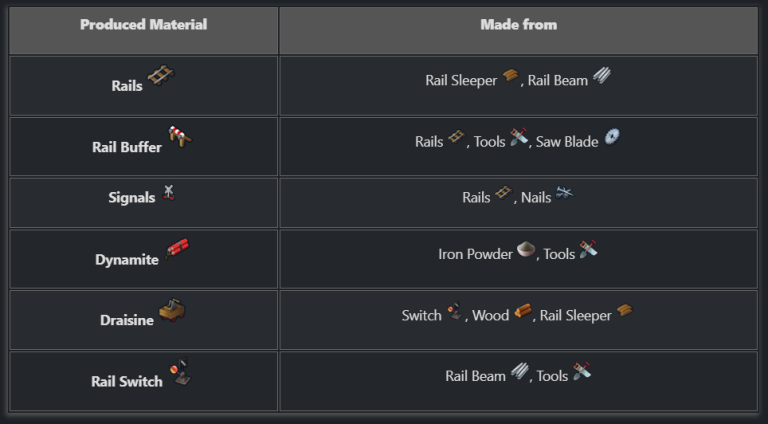Open the Rail Buffer material label

tap(127, 147)
